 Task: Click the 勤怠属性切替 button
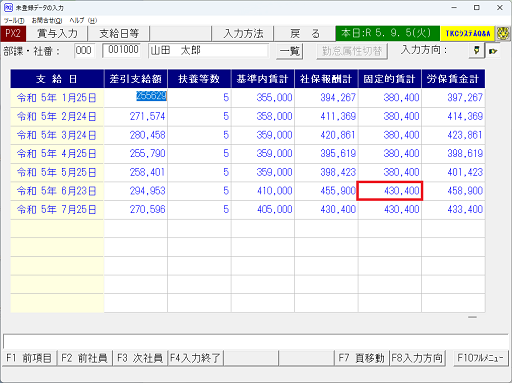coord(352,51)
